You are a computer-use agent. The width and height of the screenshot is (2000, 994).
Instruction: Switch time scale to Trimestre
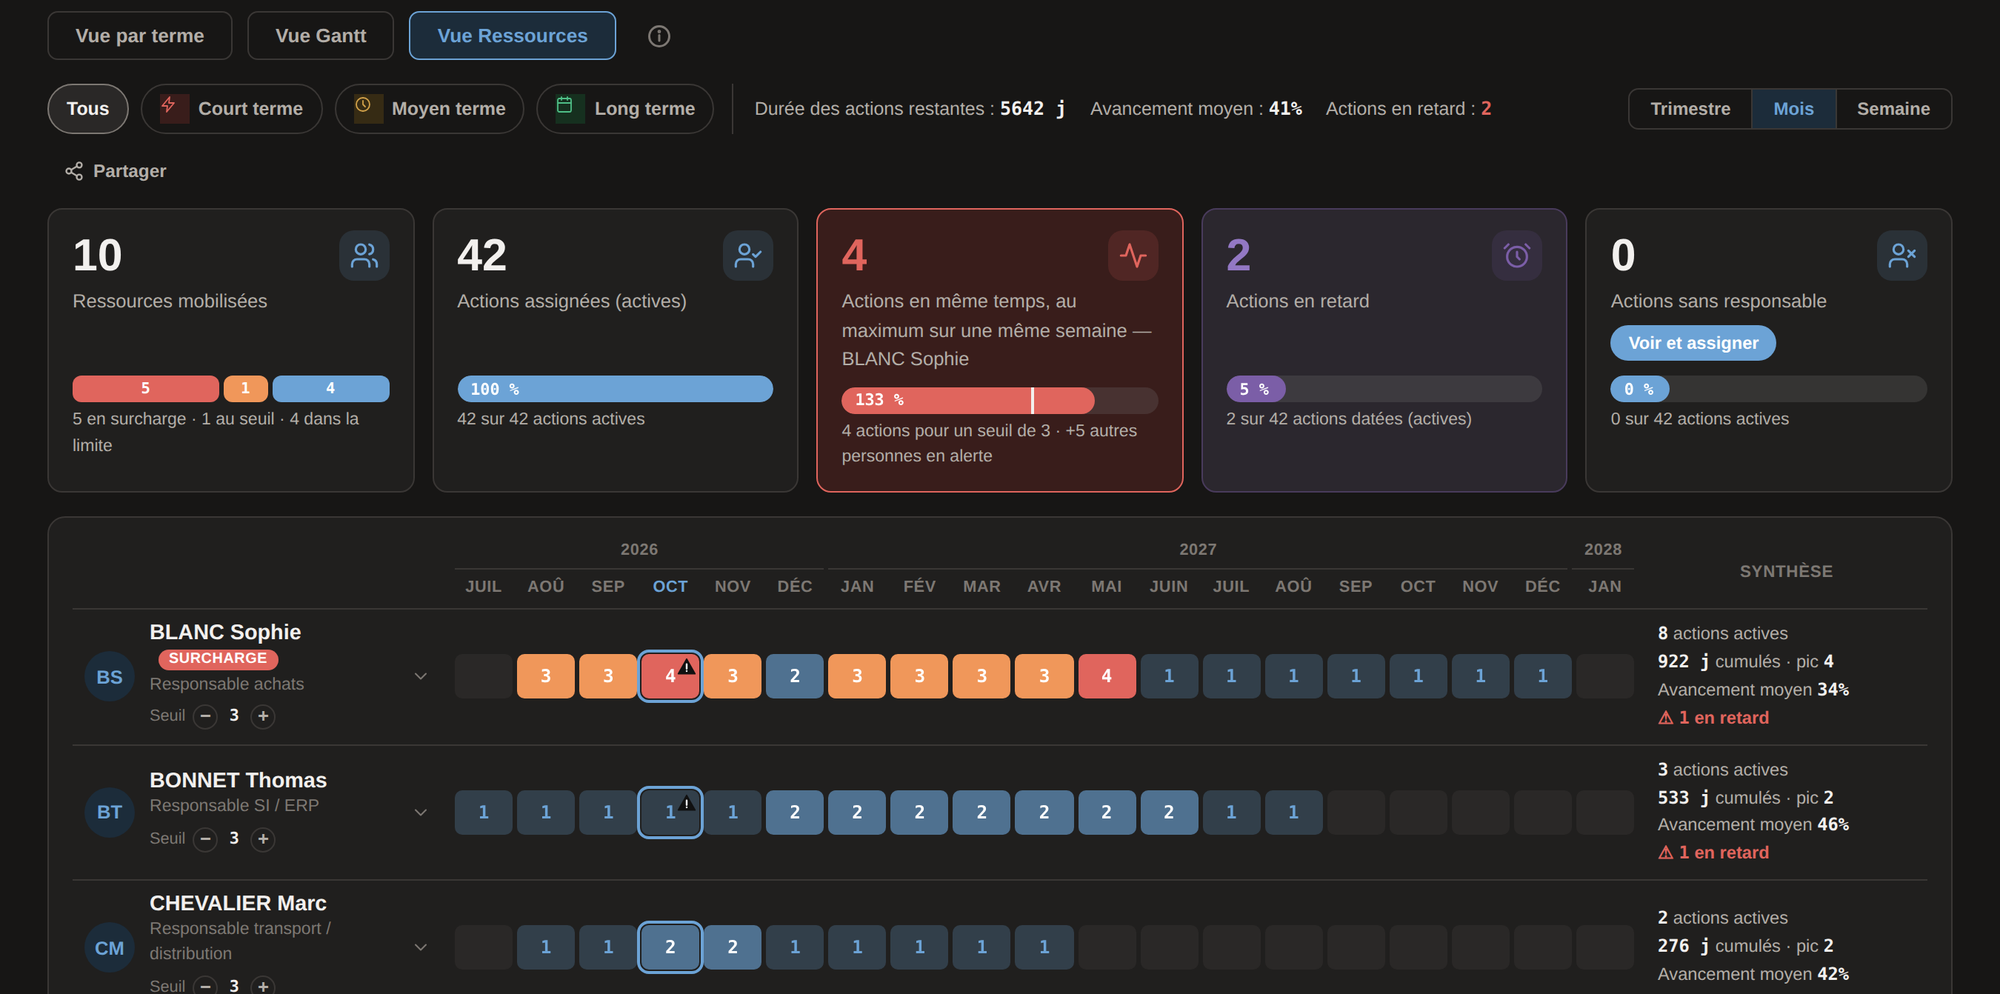pos(1690,109)
